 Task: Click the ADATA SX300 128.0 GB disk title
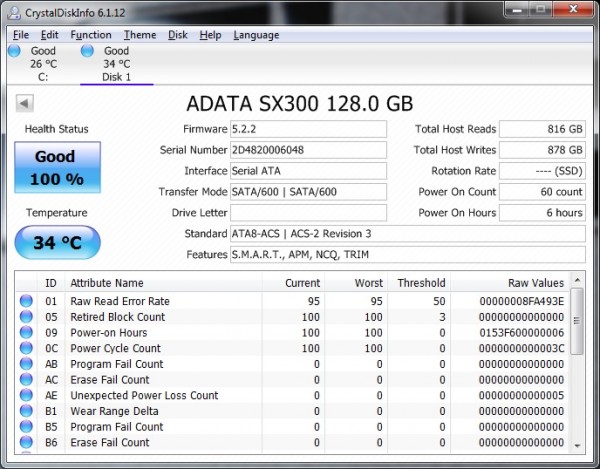click(300, 103)
